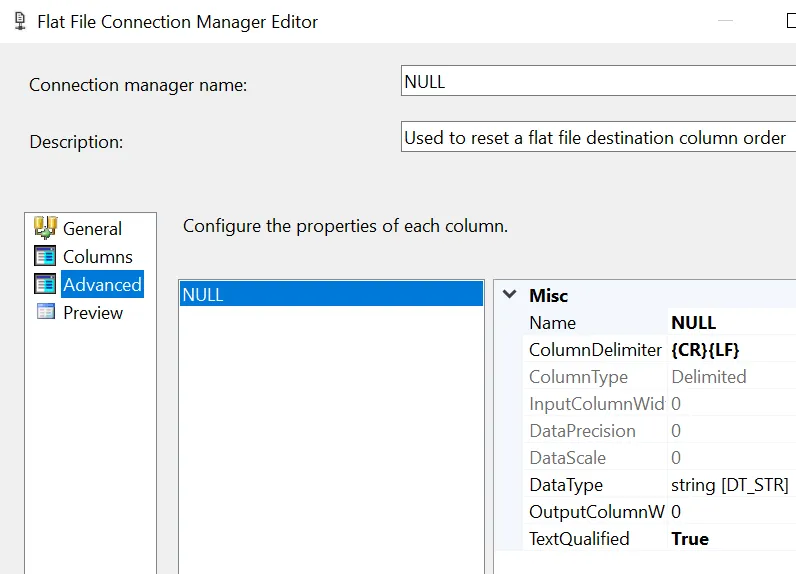
Task: Click the Preview page icon
Action: [x=45, y=312]
